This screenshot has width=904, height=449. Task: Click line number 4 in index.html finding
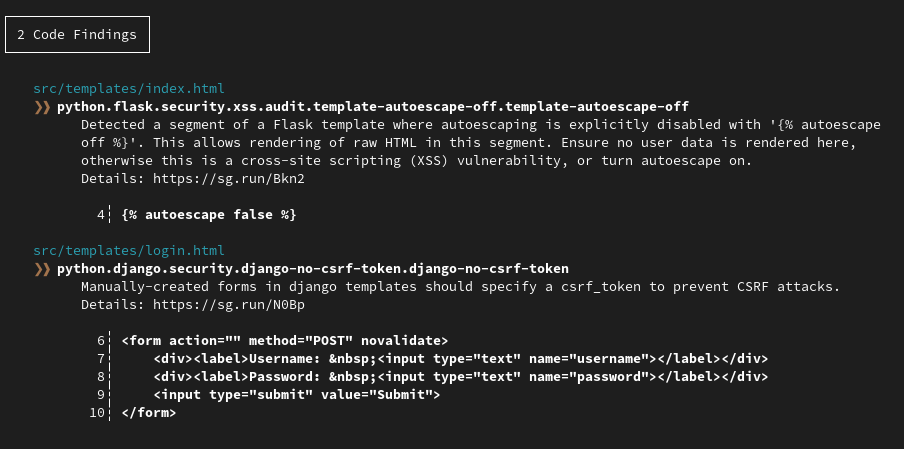tap(101, 214)
